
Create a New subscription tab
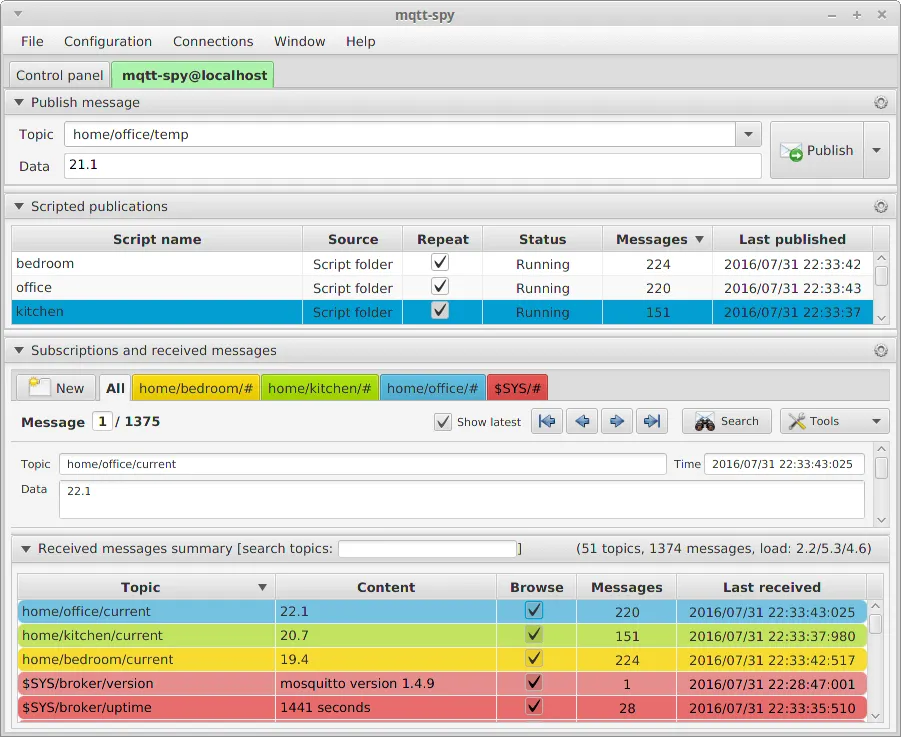(x=56, y=388)
